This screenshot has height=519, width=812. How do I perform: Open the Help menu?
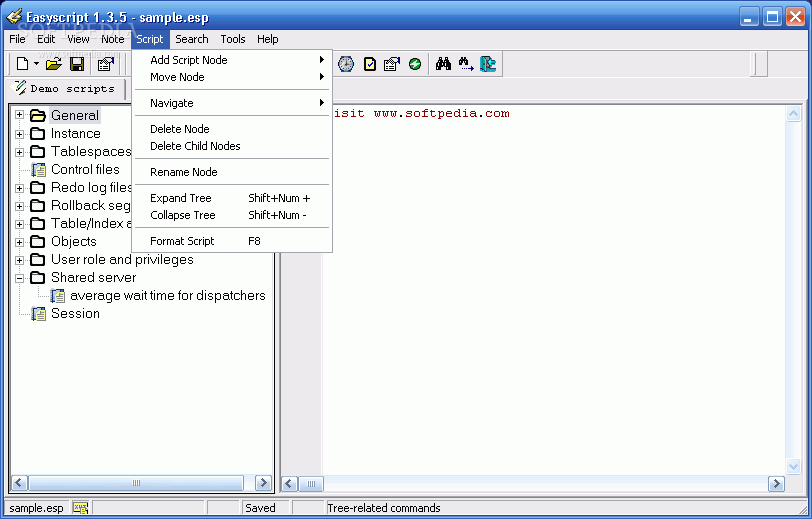[x=267, y=39]
